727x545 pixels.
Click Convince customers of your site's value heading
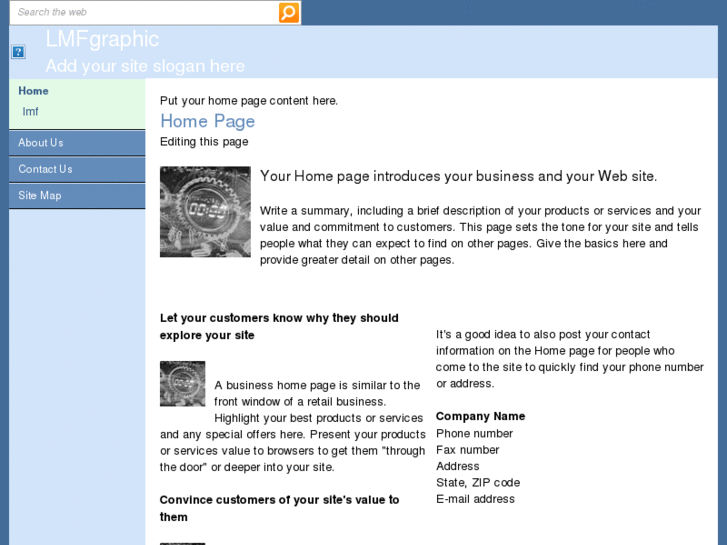280,508
